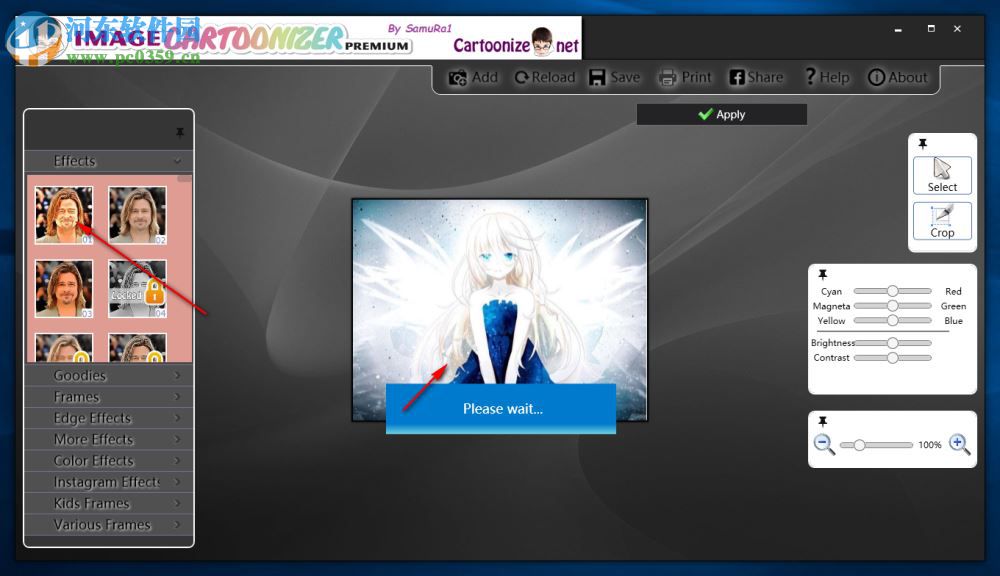Image resolution: width=1000 pixels, height=576 pixels.
Task: Click the Reload arrow icon
Action: (522, 78)
